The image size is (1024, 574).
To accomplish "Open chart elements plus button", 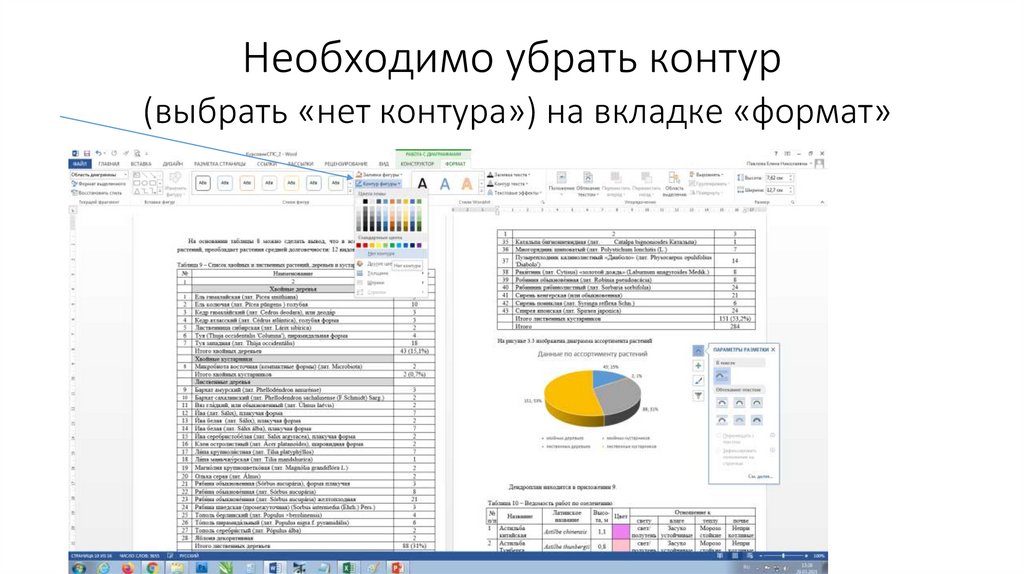I will click(x=698, y=366).
